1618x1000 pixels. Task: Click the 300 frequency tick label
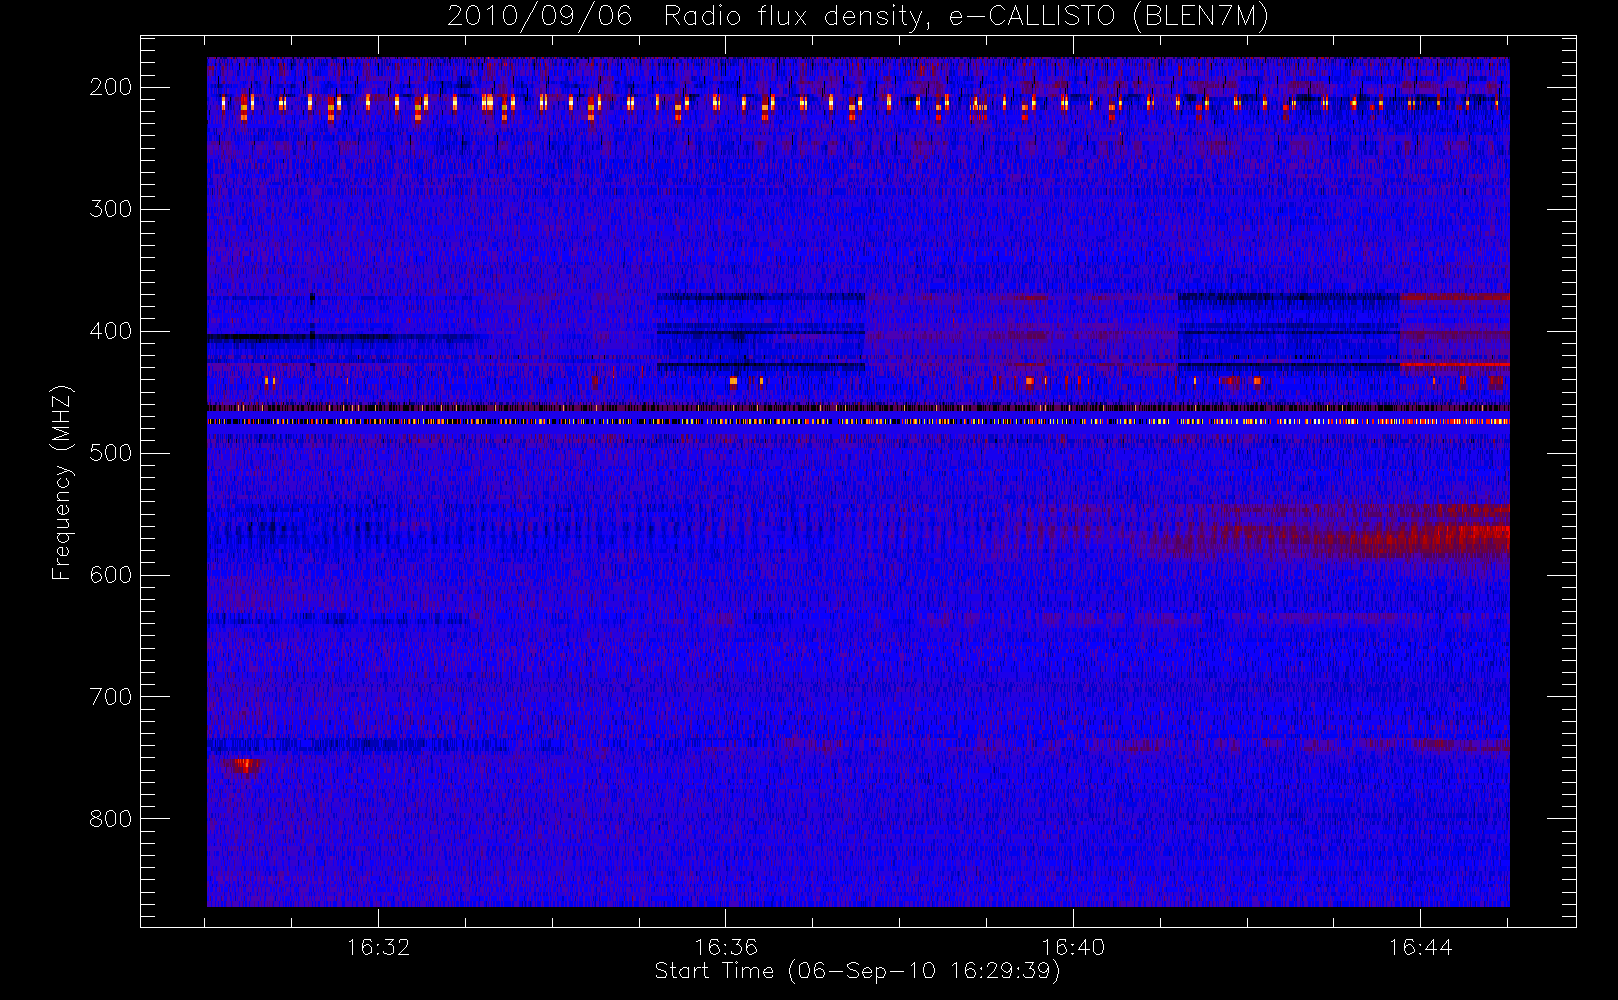click(x=111, y=209)
